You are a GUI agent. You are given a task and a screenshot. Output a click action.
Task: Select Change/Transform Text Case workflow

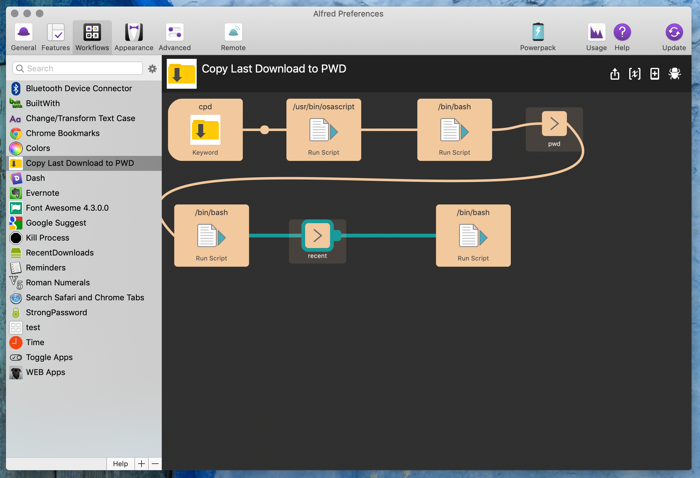[x=84, y=118]
